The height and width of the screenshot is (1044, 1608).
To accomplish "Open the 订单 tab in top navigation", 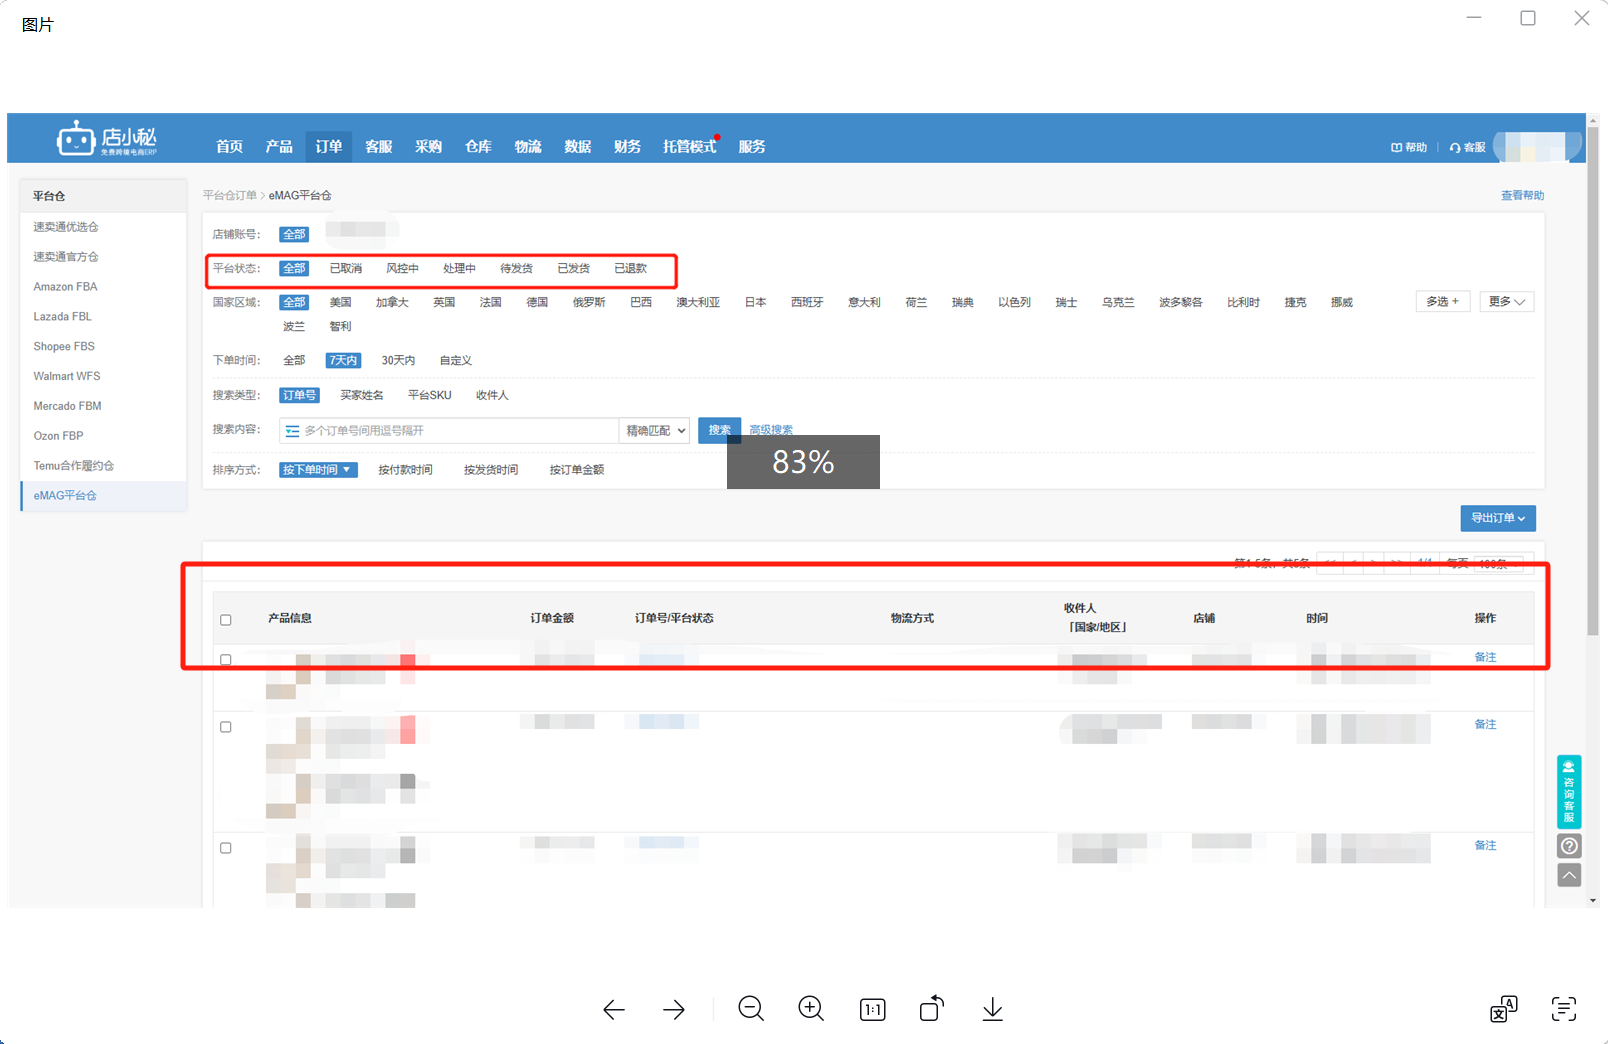I will coord(329,147).
